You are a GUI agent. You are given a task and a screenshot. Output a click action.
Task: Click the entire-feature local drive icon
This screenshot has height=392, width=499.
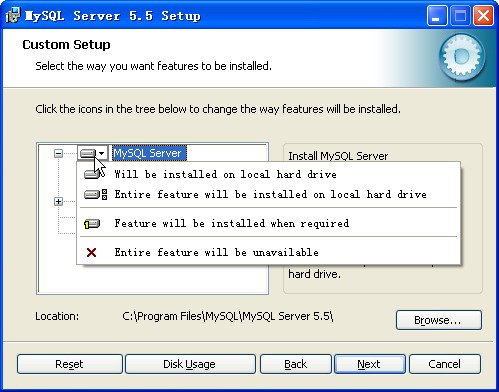pos(95,194)
